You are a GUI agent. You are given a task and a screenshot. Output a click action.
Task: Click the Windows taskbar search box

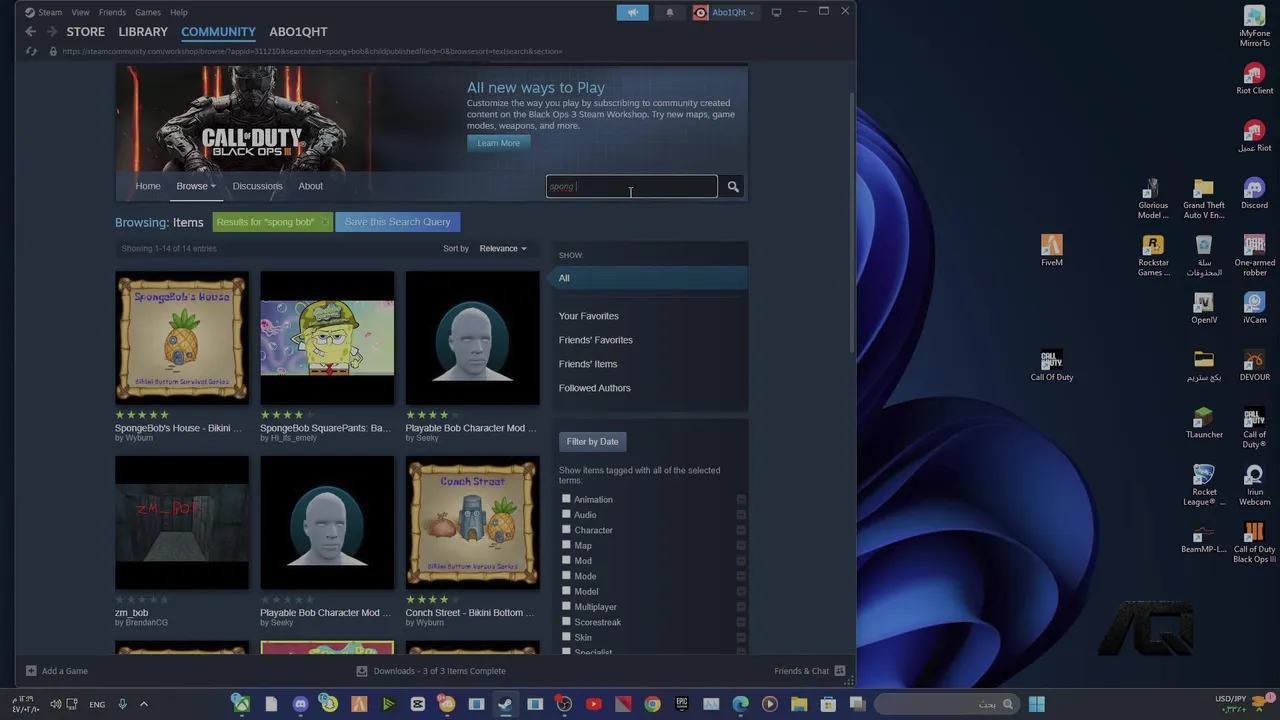click(x=946, y=704)
